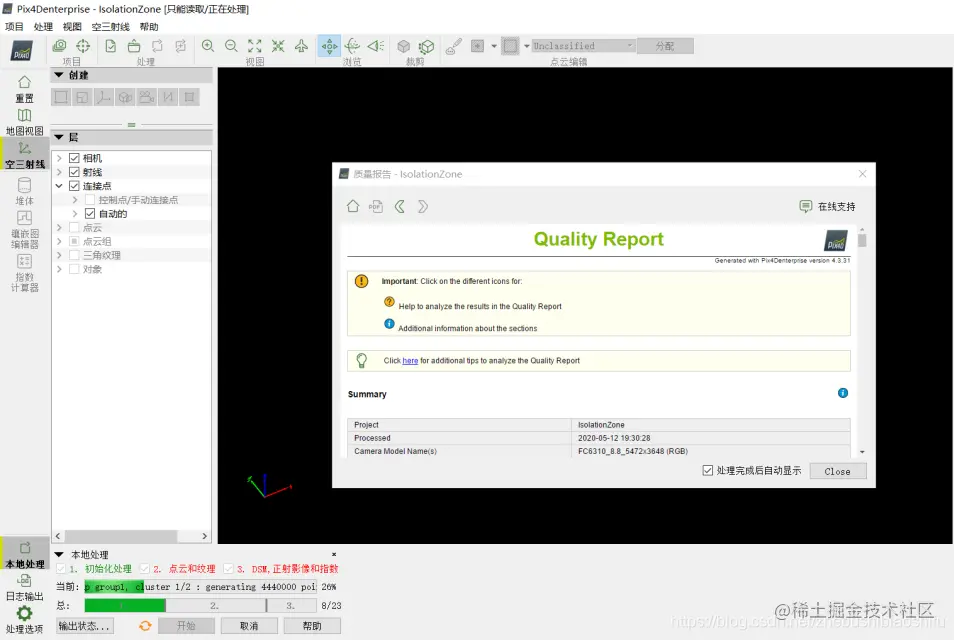Open the 空三射线 menu
The height and width of the screenshot is (640, 954).
(x=111, y=26)
